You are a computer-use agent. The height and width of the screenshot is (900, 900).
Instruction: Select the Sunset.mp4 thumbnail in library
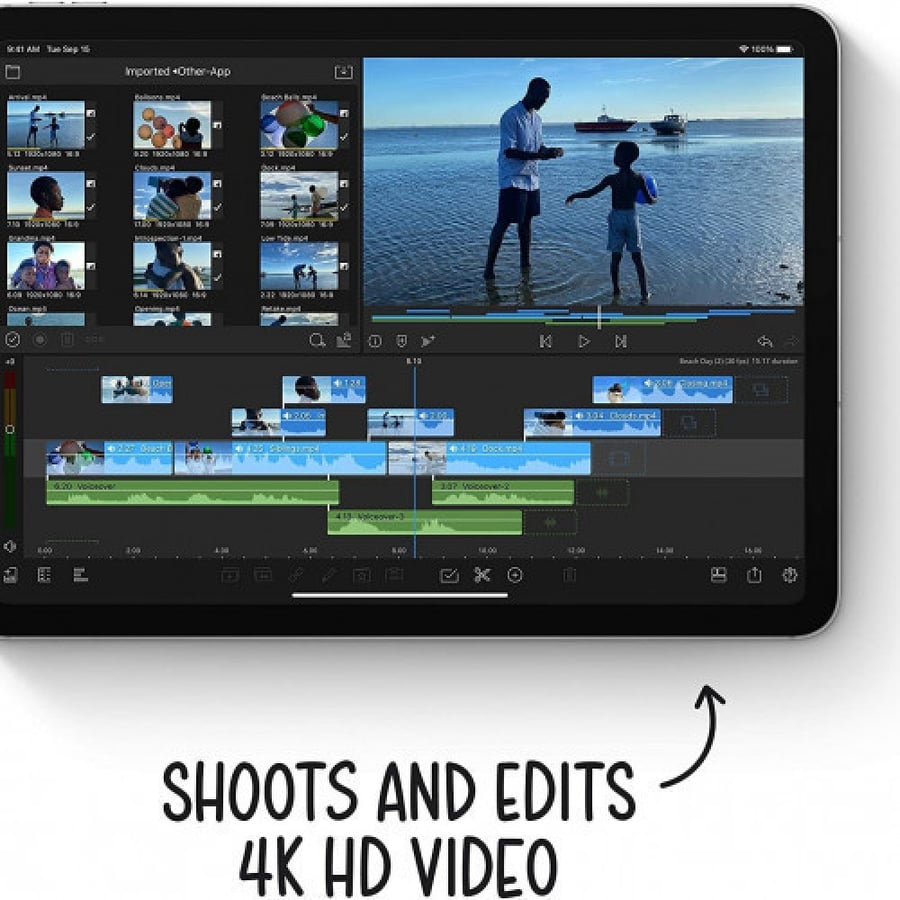pos(46,196)
